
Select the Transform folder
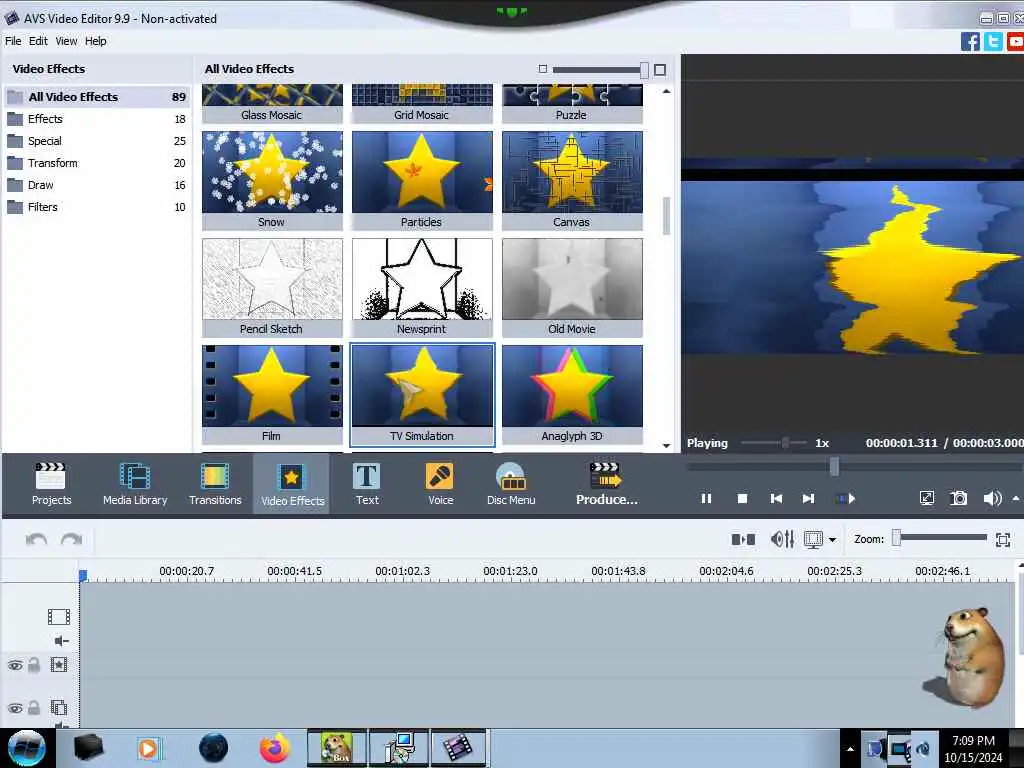click(97, 163)
